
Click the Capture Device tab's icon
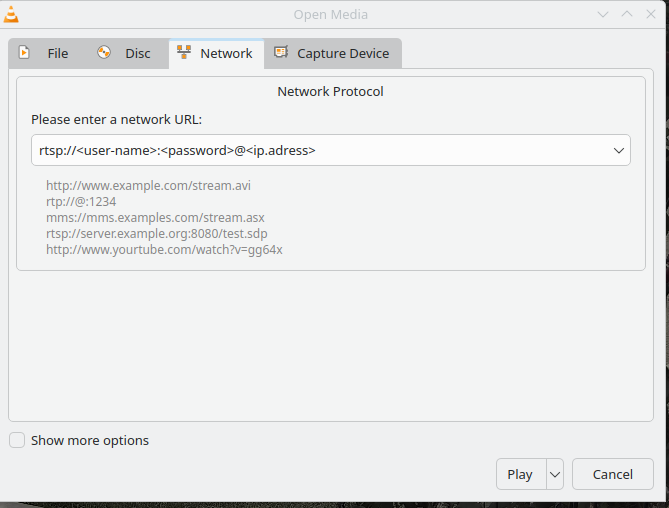click(281, 53)
